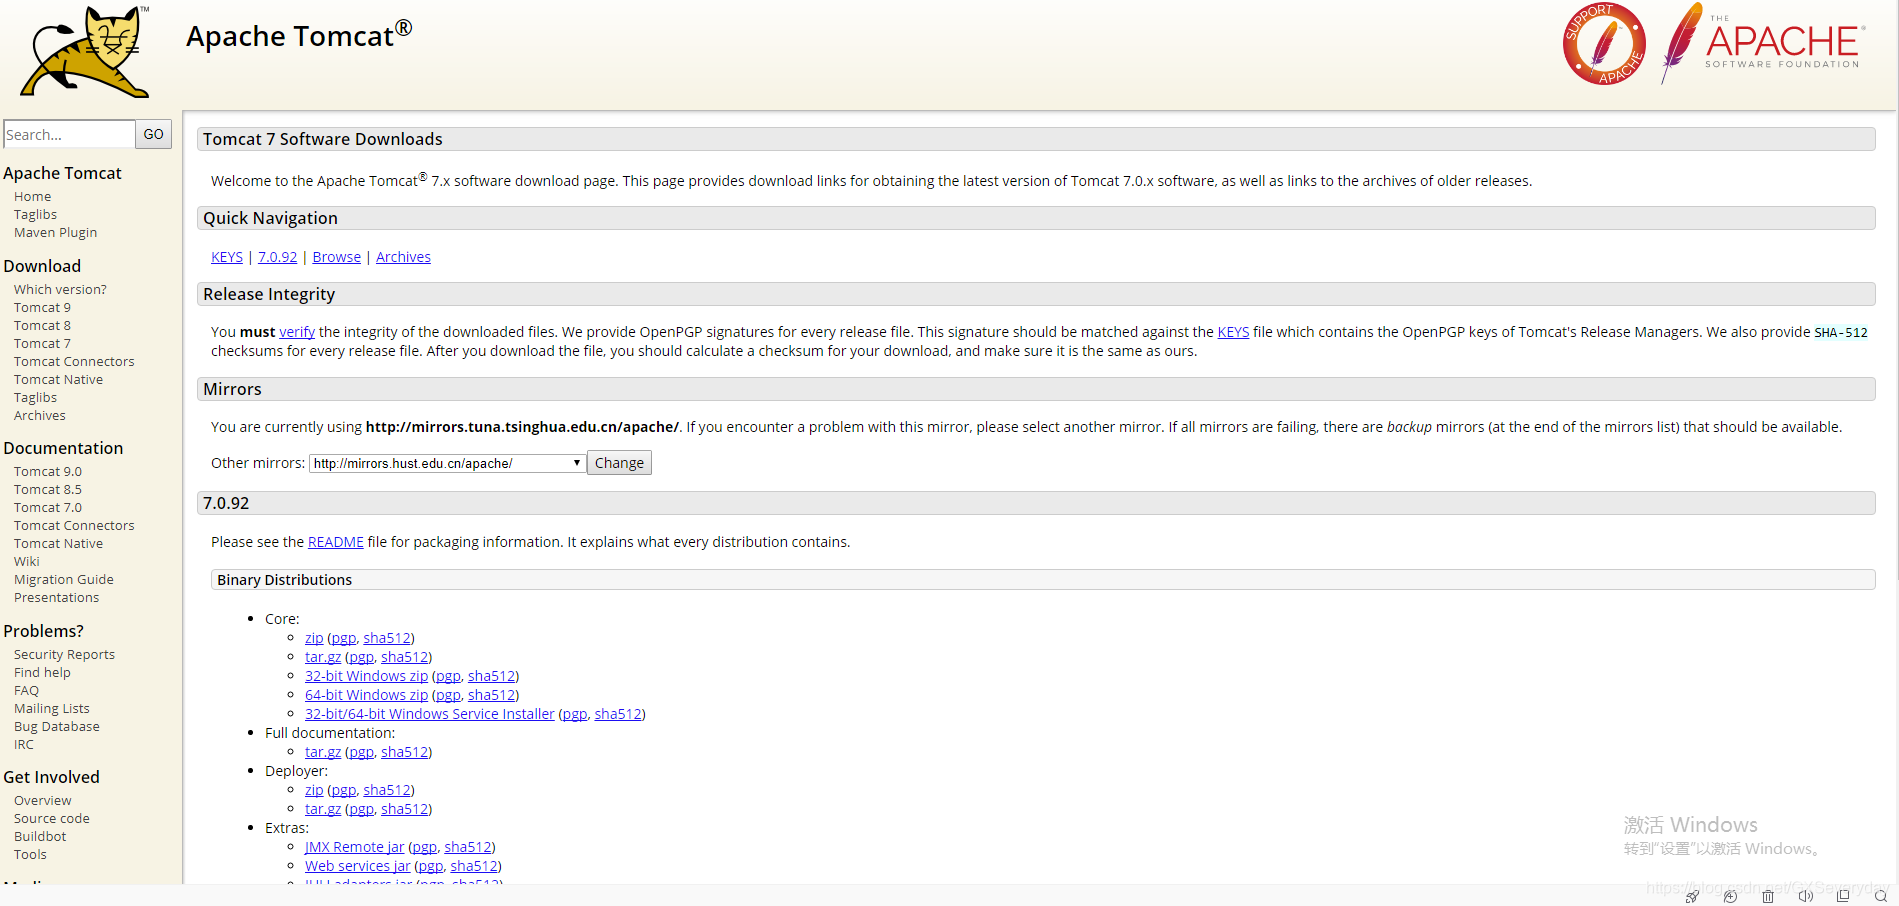Viewport: 1899px width, 906px height.
Task: Download Full documentation tar.gz
Action: (323, 752)
